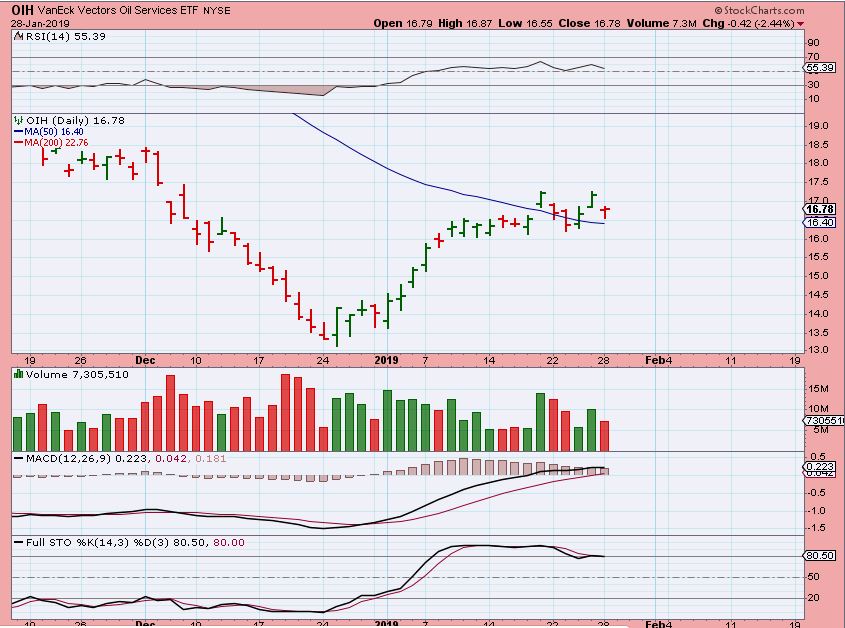Click the MA(50) 16.40 legend text
The image size is (845, 628).
[x=54, y=132]
